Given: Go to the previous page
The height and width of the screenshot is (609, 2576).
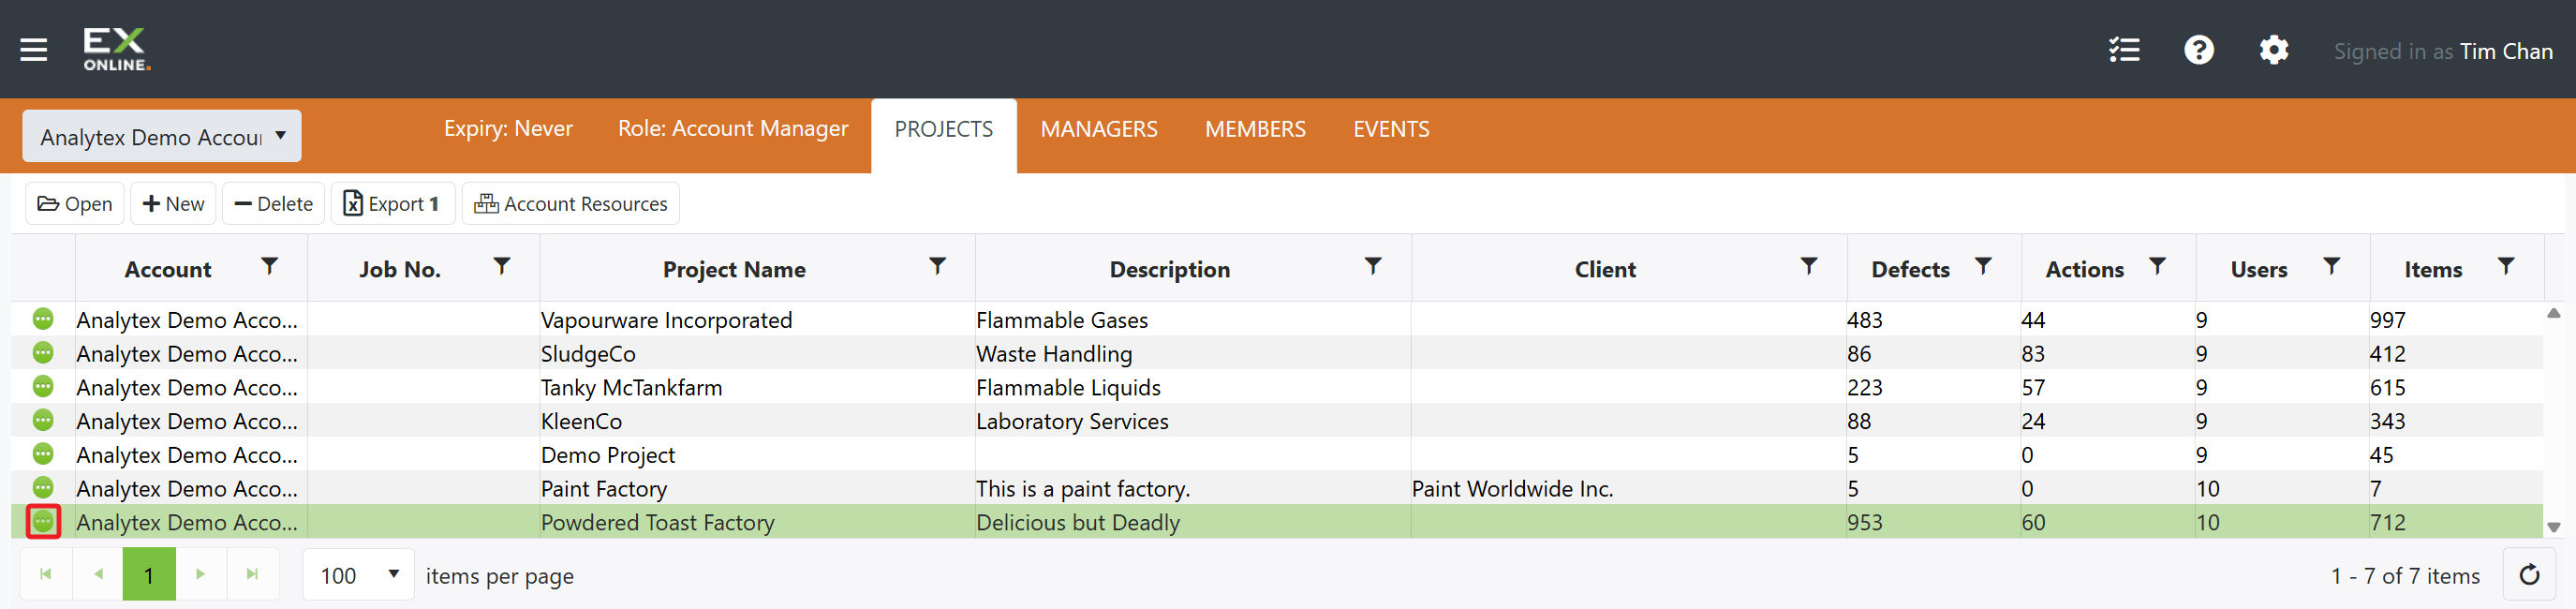Looking at the screenshot, I should point(98,574).
